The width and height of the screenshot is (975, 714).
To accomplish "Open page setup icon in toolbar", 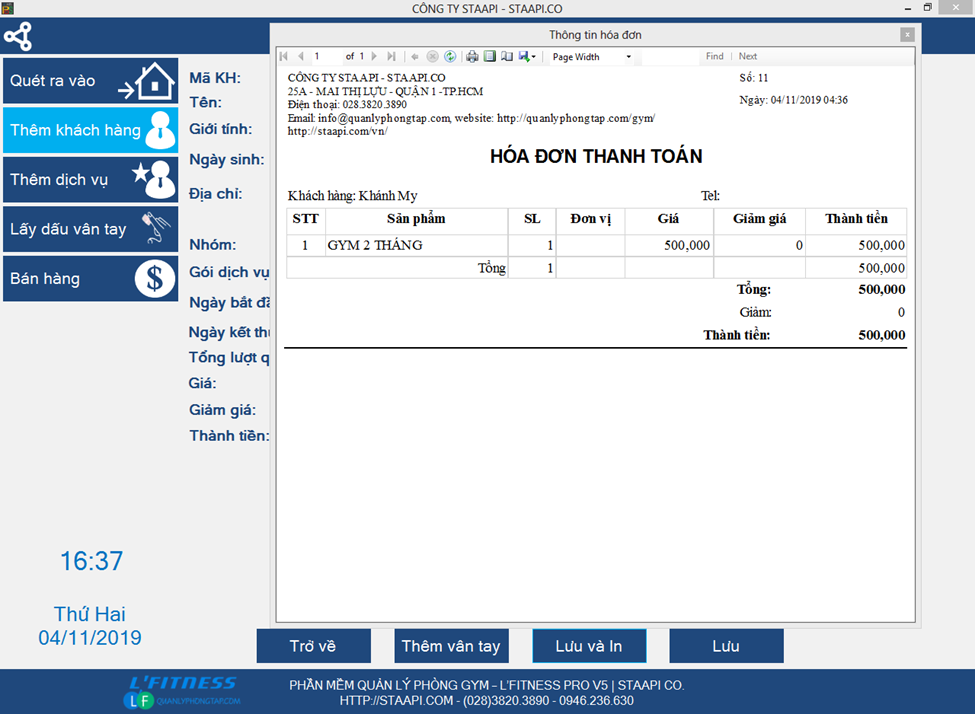I will coord(506,57).
